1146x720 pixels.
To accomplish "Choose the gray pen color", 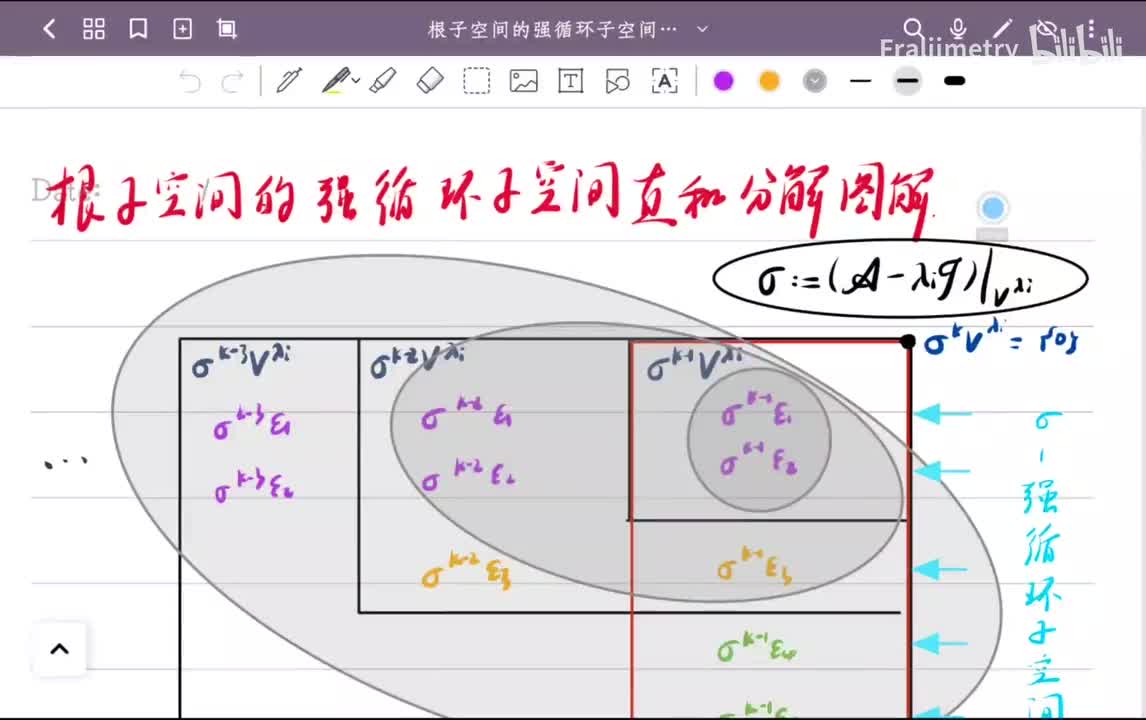I will (814, 80).
